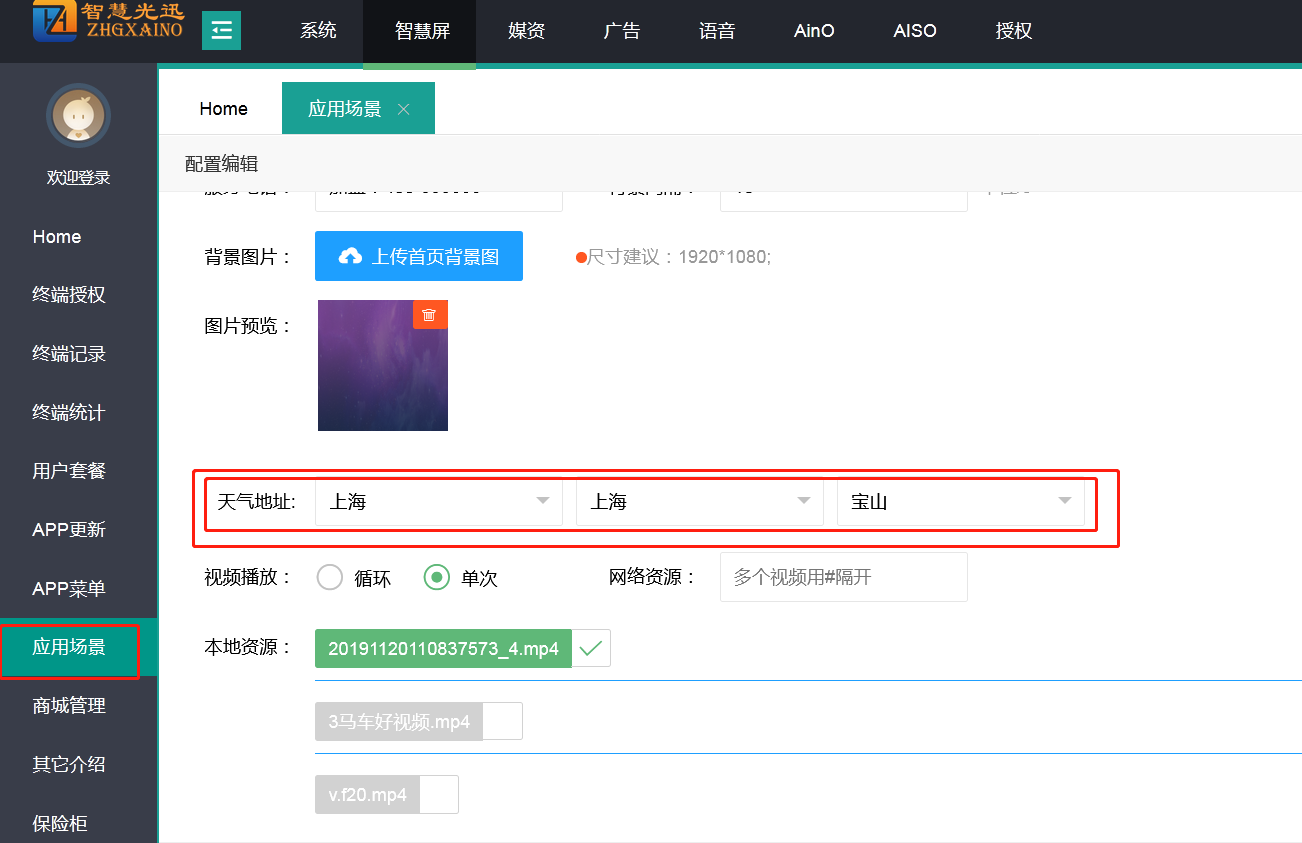Open the 语音 top menu

click(x=717, y=31)
